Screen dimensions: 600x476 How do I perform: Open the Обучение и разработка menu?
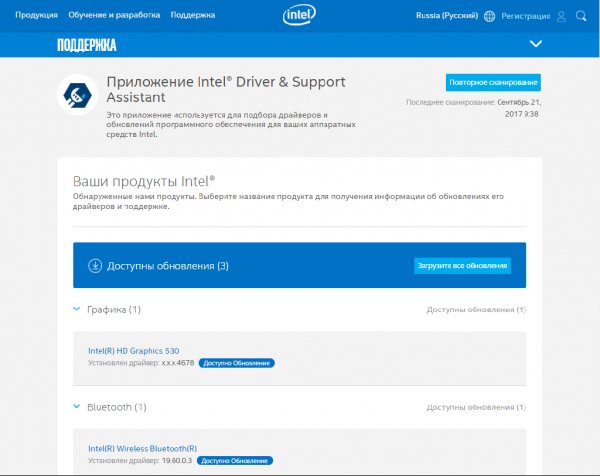pos(114,15)
